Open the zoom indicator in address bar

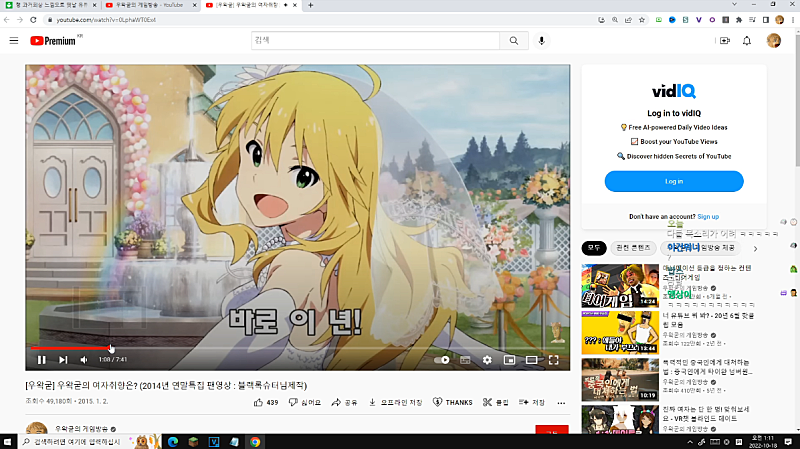[615, 20]
